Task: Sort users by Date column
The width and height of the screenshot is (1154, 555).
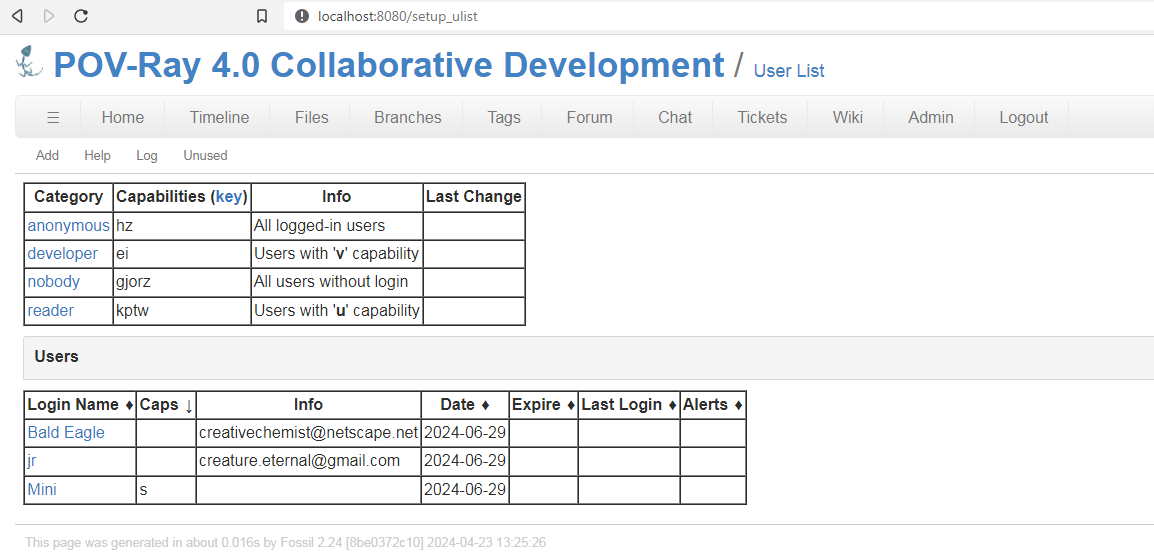Action: click(464, 405)
